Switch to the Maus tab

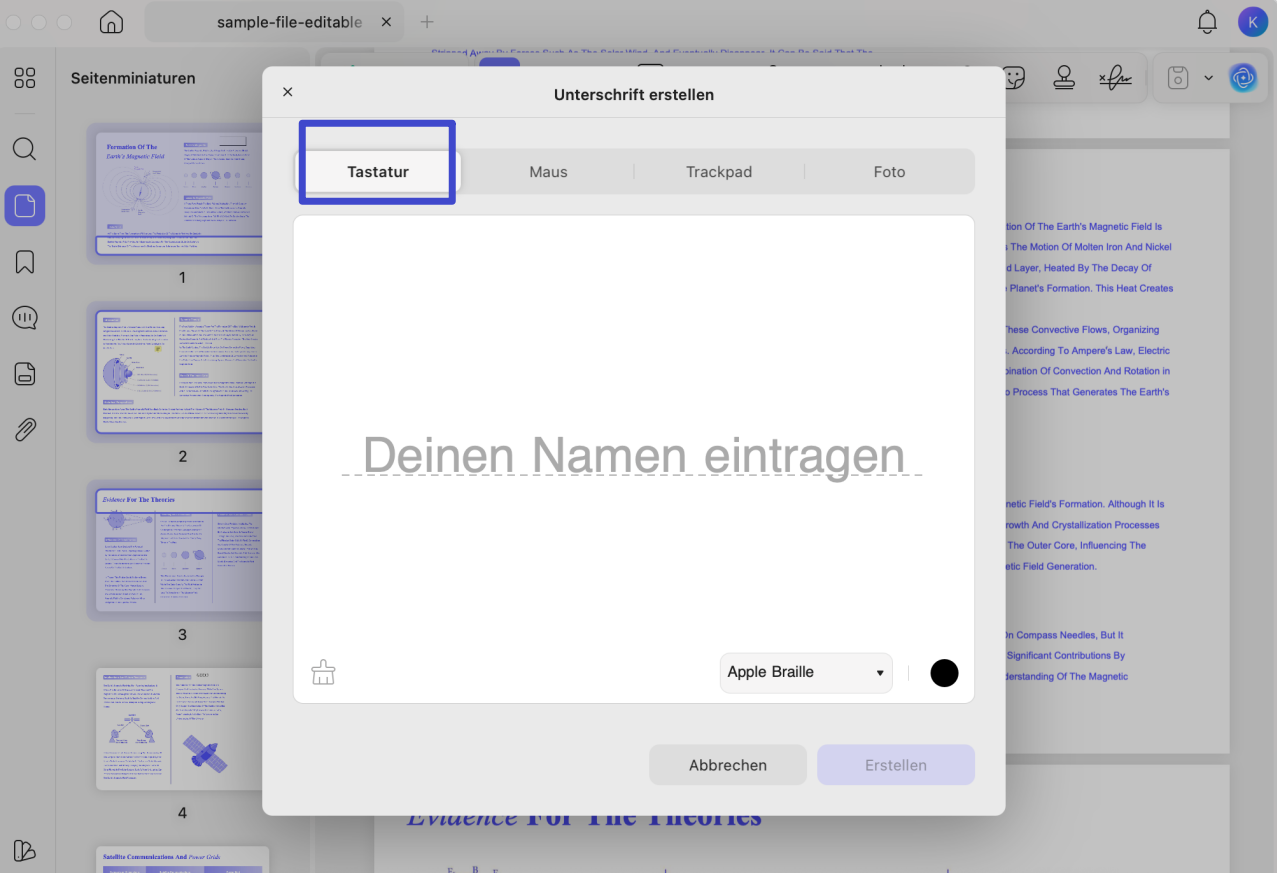click(548, 172)
